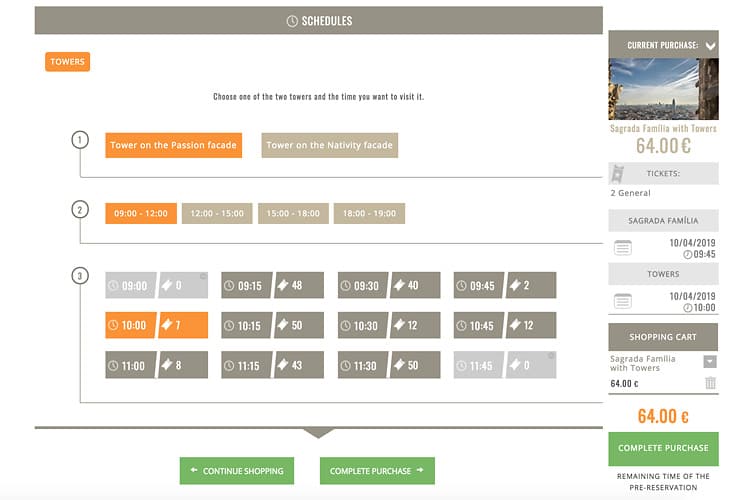Expand the Sagrada Família with Towers cart dropdown

[710, 361]
